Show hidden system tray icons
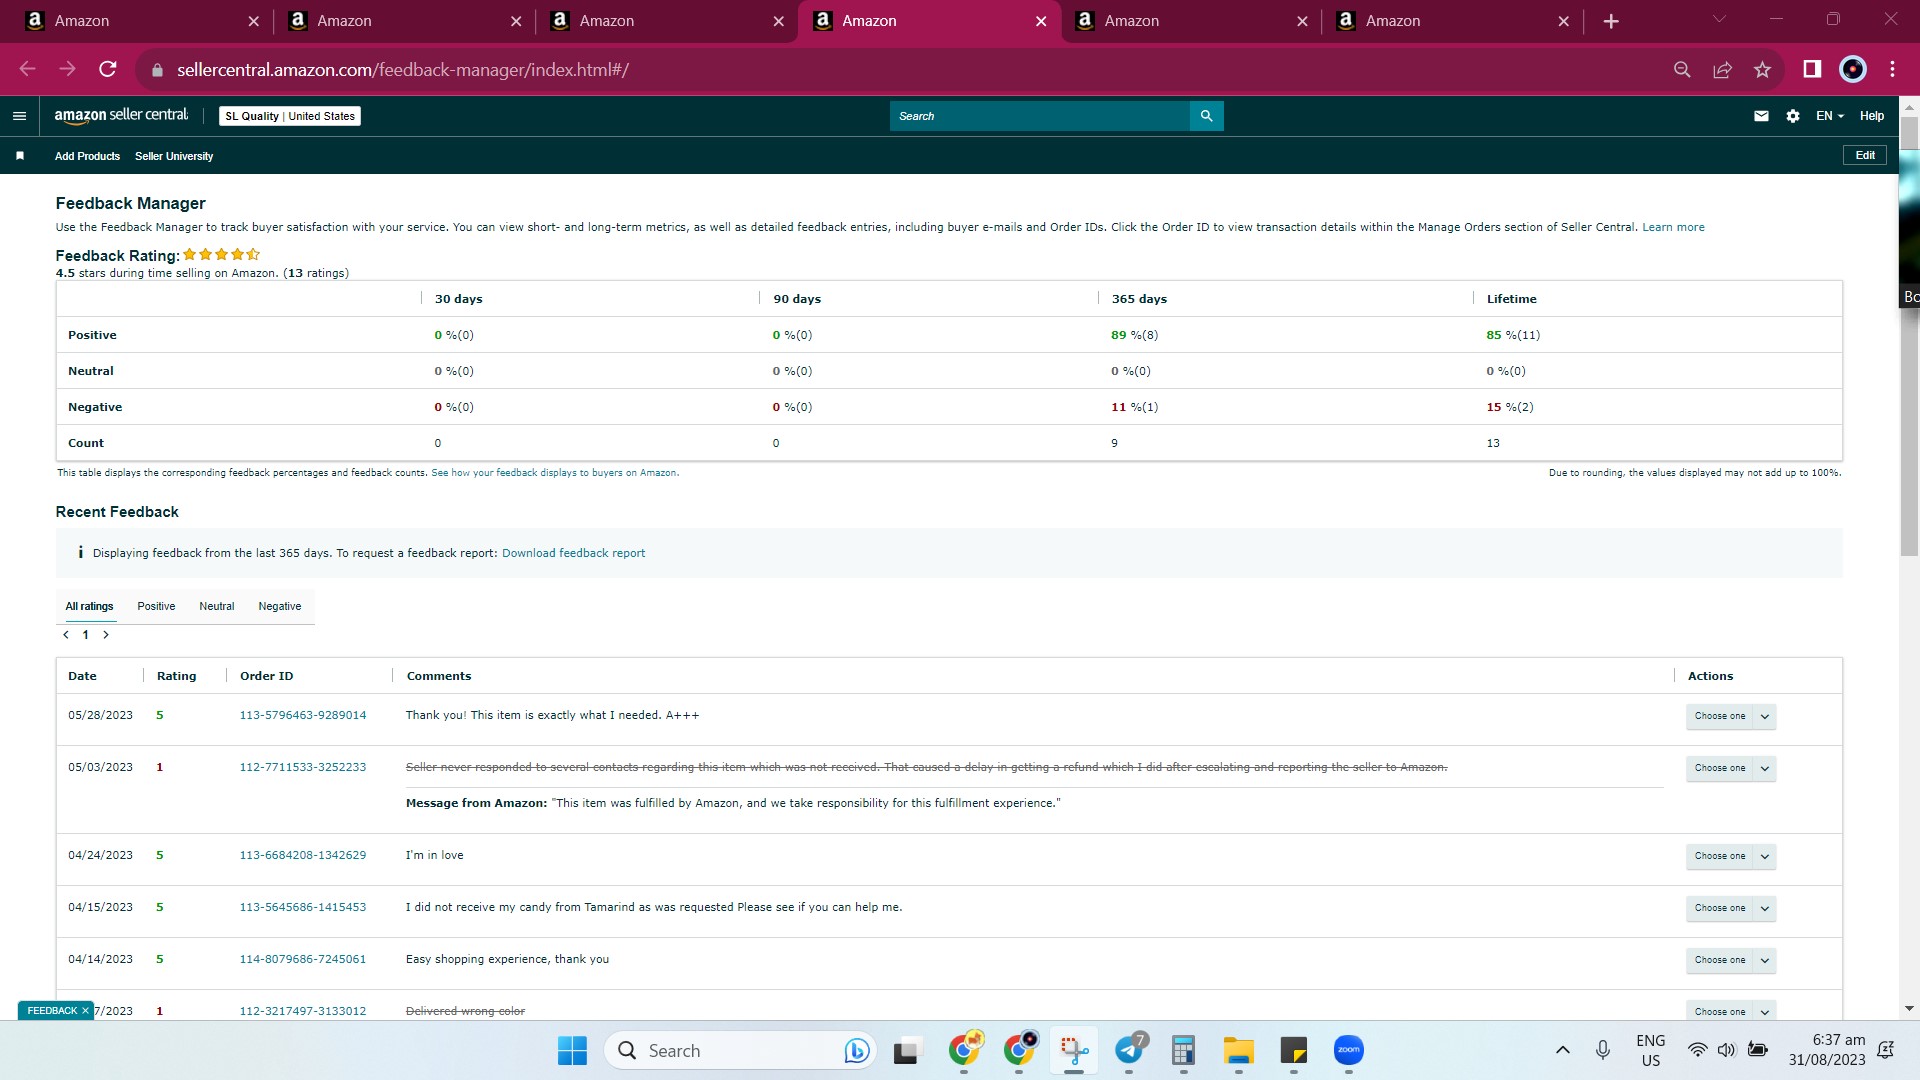Screen dimensions: 1920x1080 click(x=1563, y=1050)
